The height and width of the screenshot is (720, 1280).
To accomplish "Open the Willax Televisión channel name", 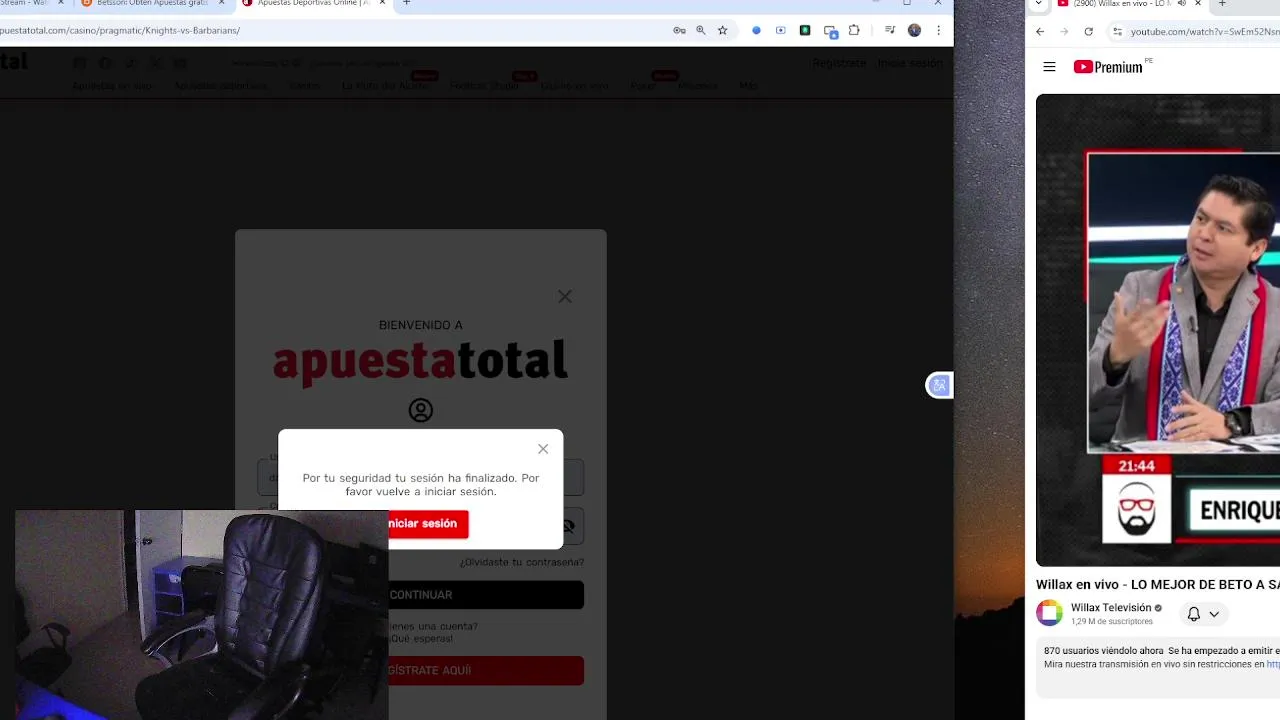I will 1111,608.
